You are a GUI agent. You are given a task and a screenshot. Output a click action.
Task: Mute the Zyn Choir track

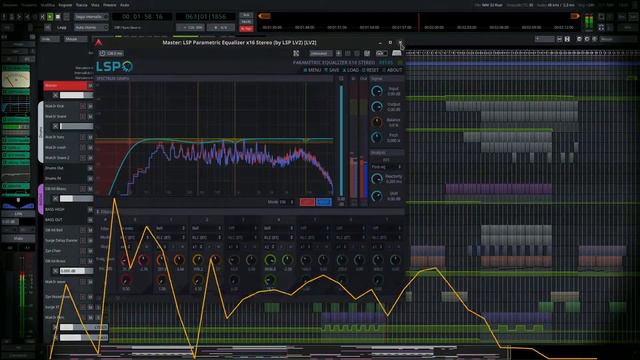click(x=90, y=251)
